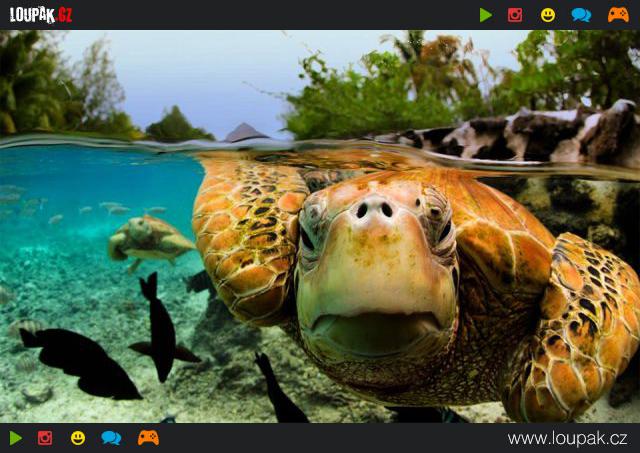Open the blue chat bubbles in bottom bar
Image resolution: width=640 pixels, height=453 pixels.
click(x=111, y=438)
